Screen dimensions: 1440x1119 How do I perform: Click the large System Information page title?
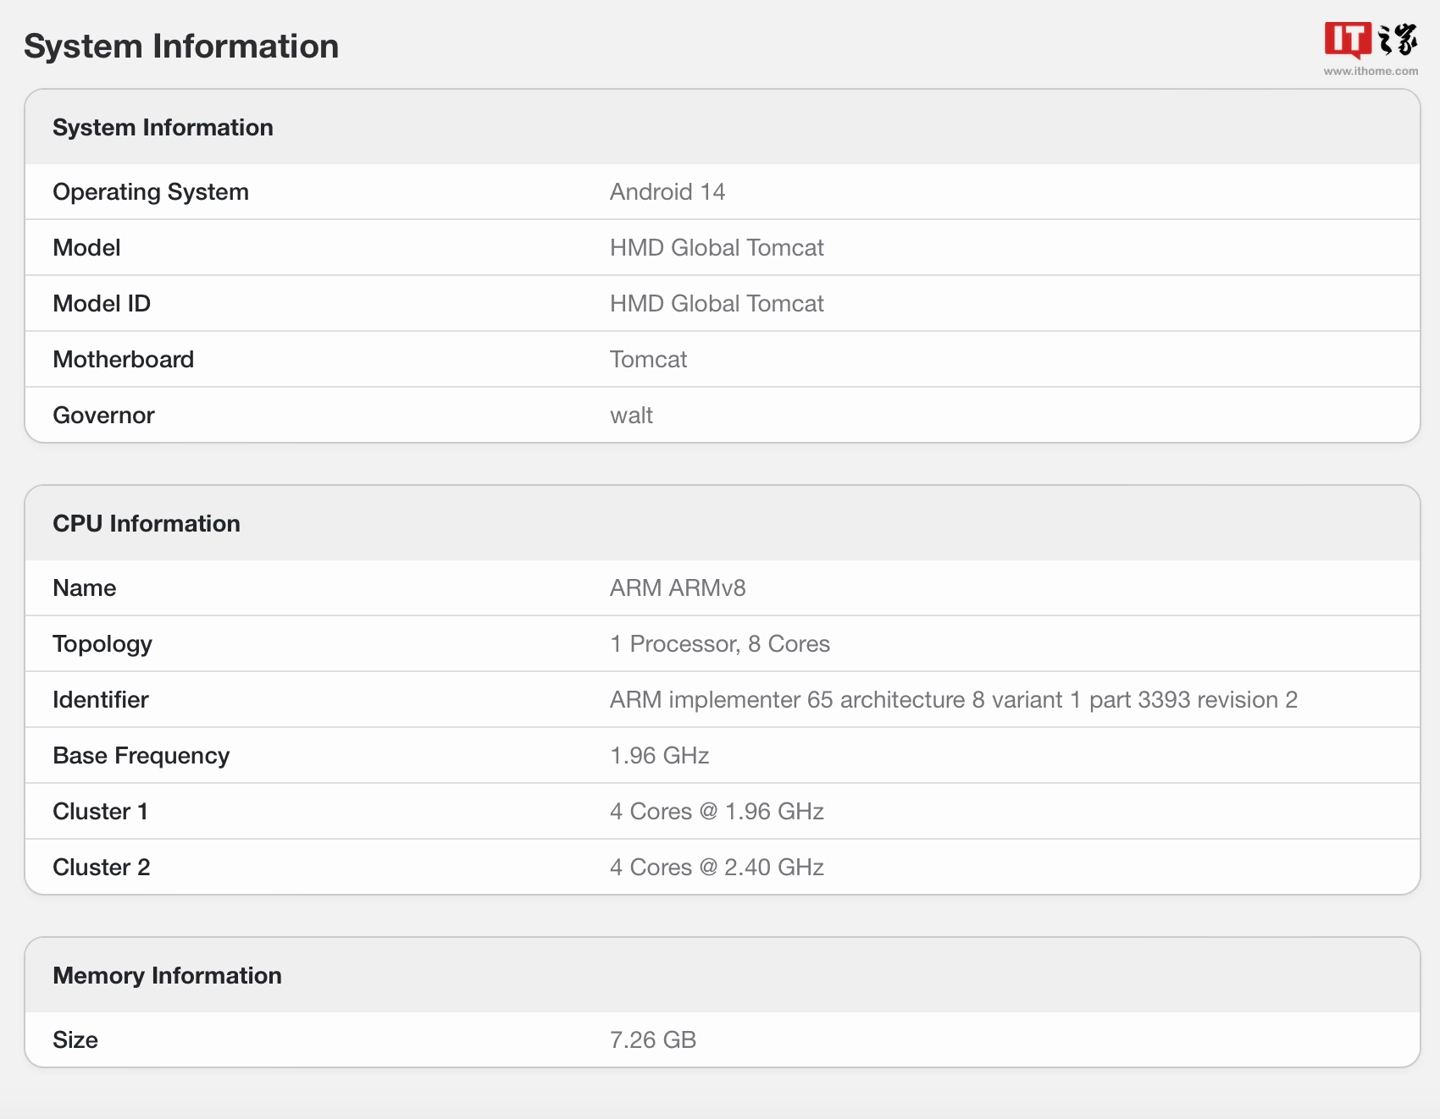point(181,46)
